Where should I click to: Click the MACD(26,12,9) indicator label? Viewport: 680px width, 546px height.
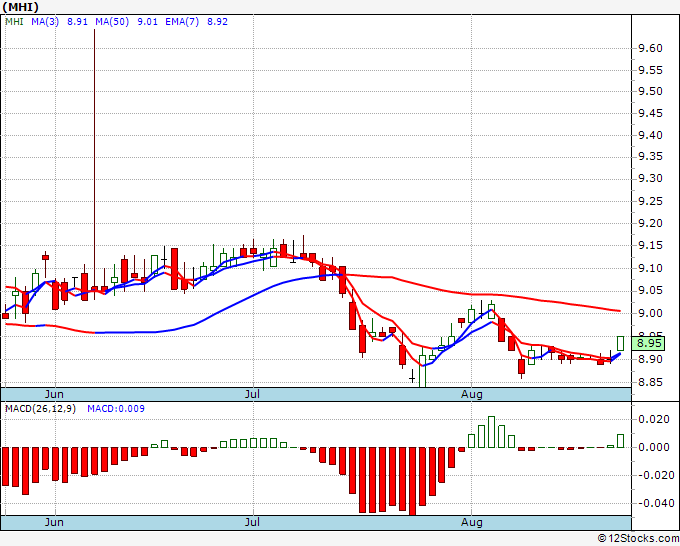40,409
